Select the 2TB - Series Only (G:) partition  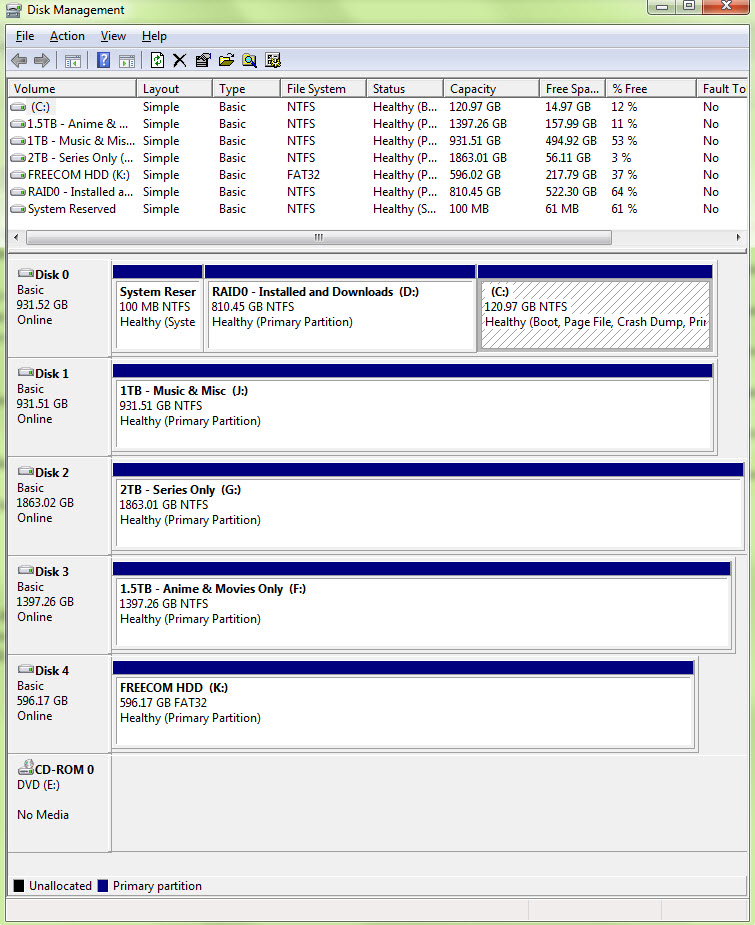tap(428, 507)
